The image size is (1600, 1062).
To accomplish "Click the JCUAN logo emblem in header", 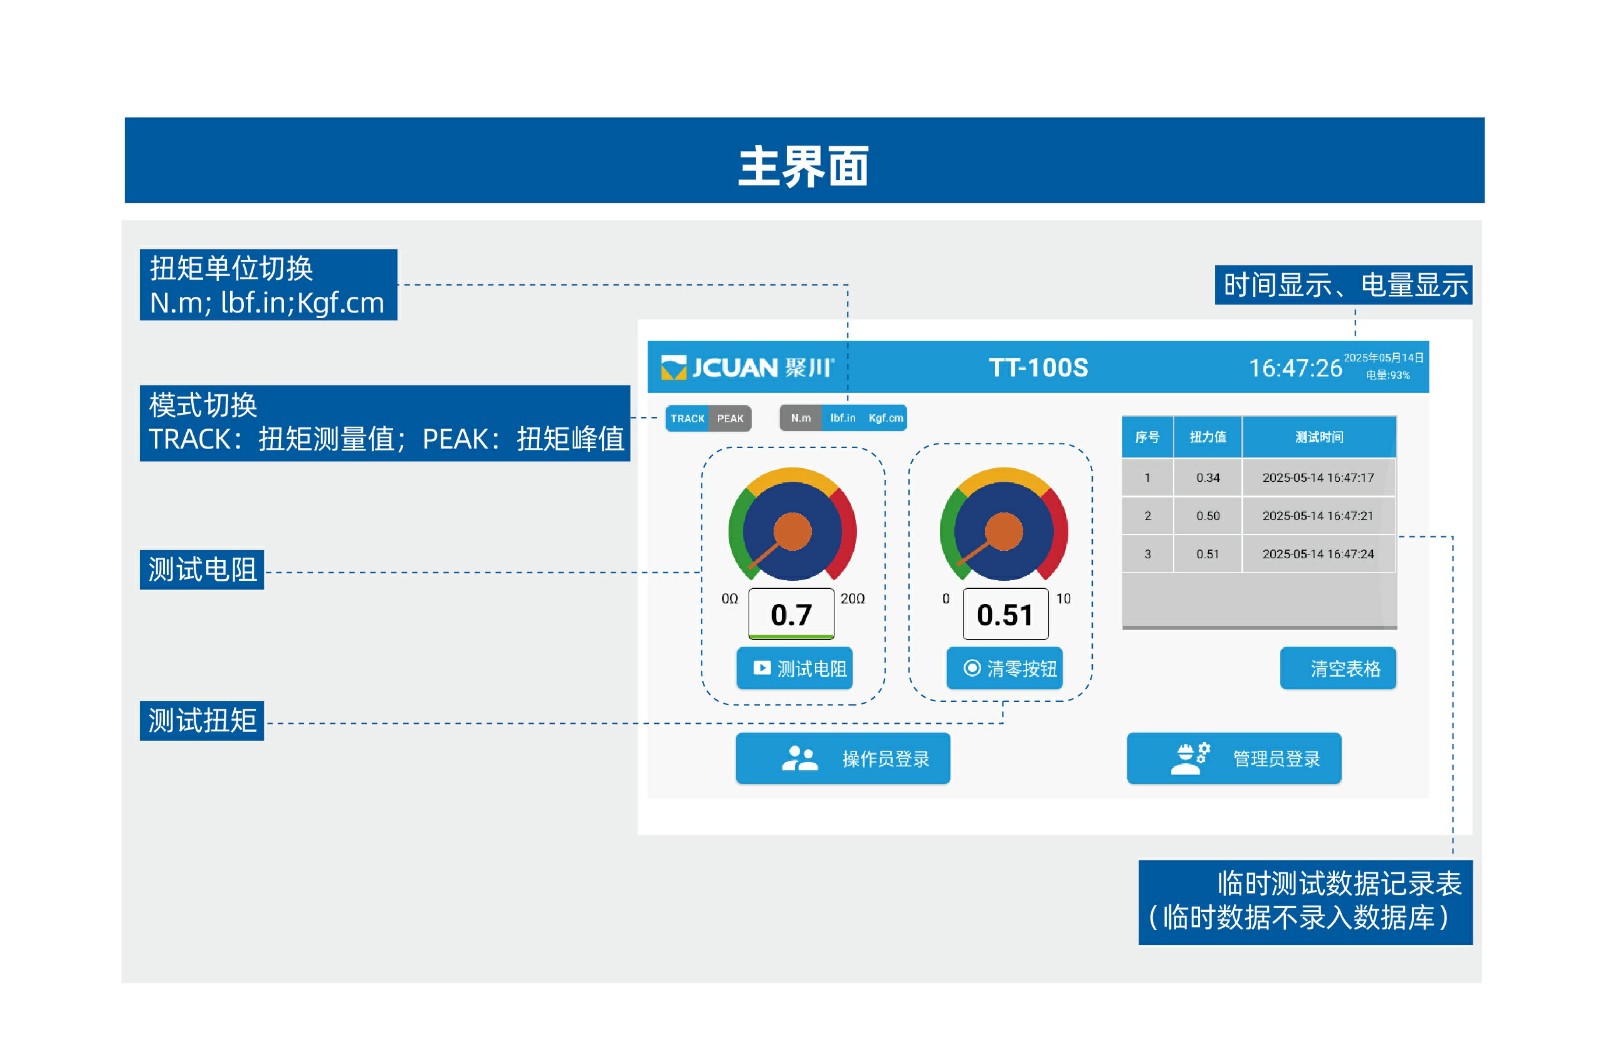I will 674,368.
